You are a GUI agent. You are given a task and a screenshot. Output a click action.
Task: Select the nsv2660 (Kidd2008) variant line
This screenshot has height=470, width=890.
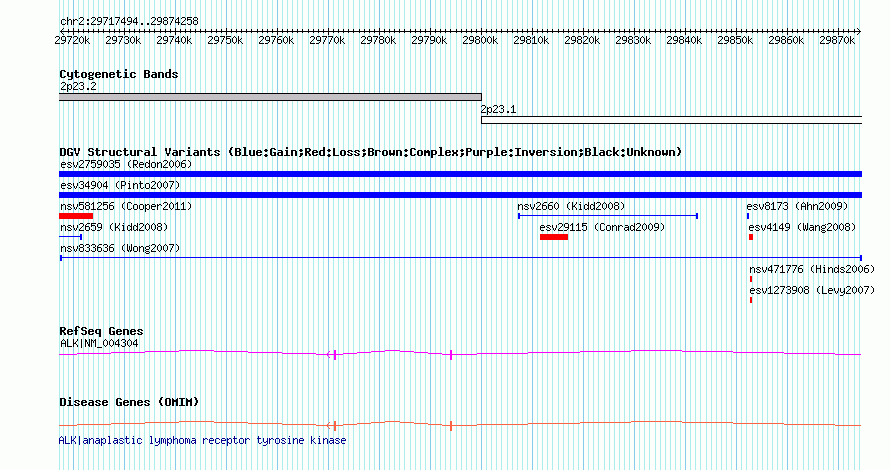coord(608,216)
